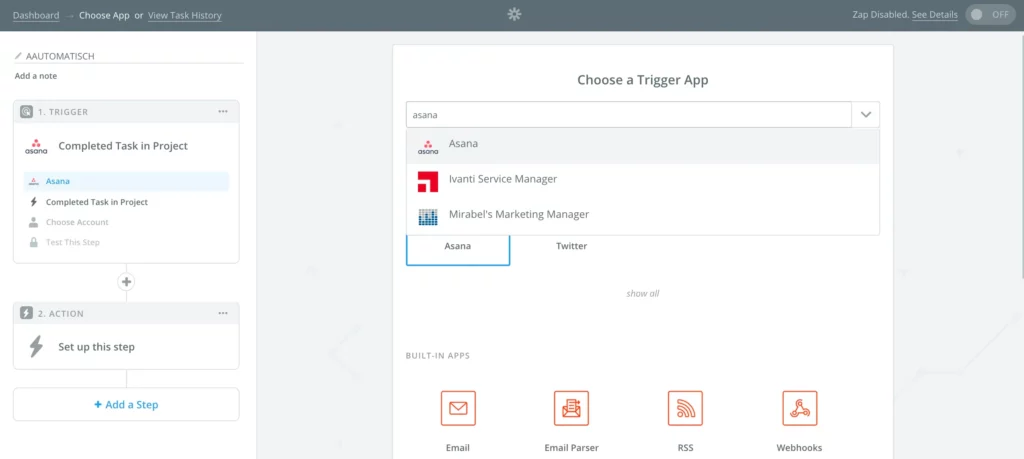This screenshot has width=1024, height=459.
Task: Click the Zapier gear logo in header
Action: [x=514, y=14]
